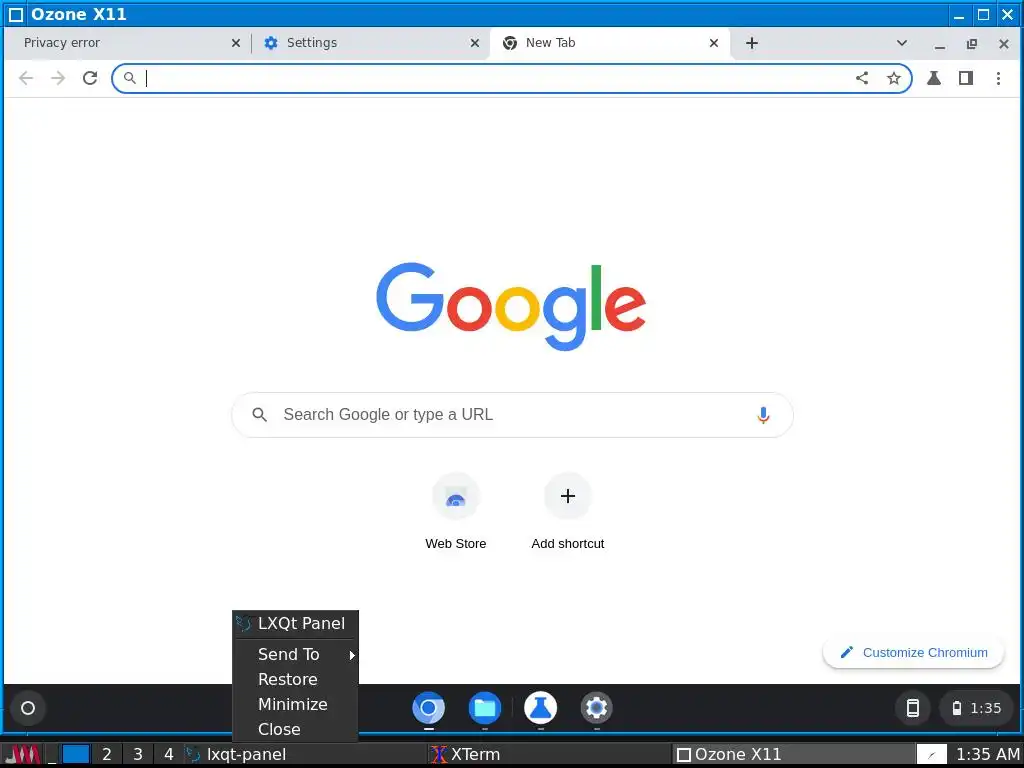The height and width of the screenshot is (768, 1024).
Task: Select active desktop 1 in pager
Action: click(76, 755)
